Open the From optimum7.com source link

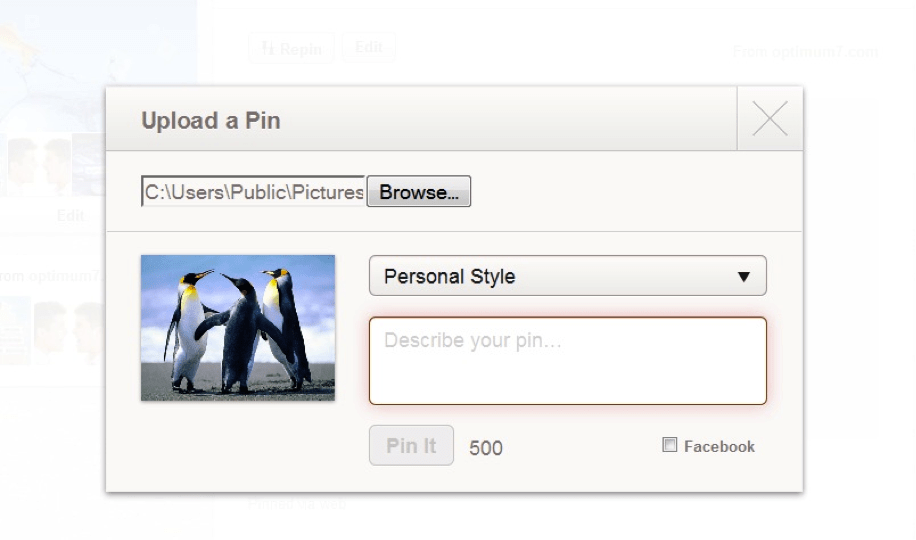tap(805, 52)
